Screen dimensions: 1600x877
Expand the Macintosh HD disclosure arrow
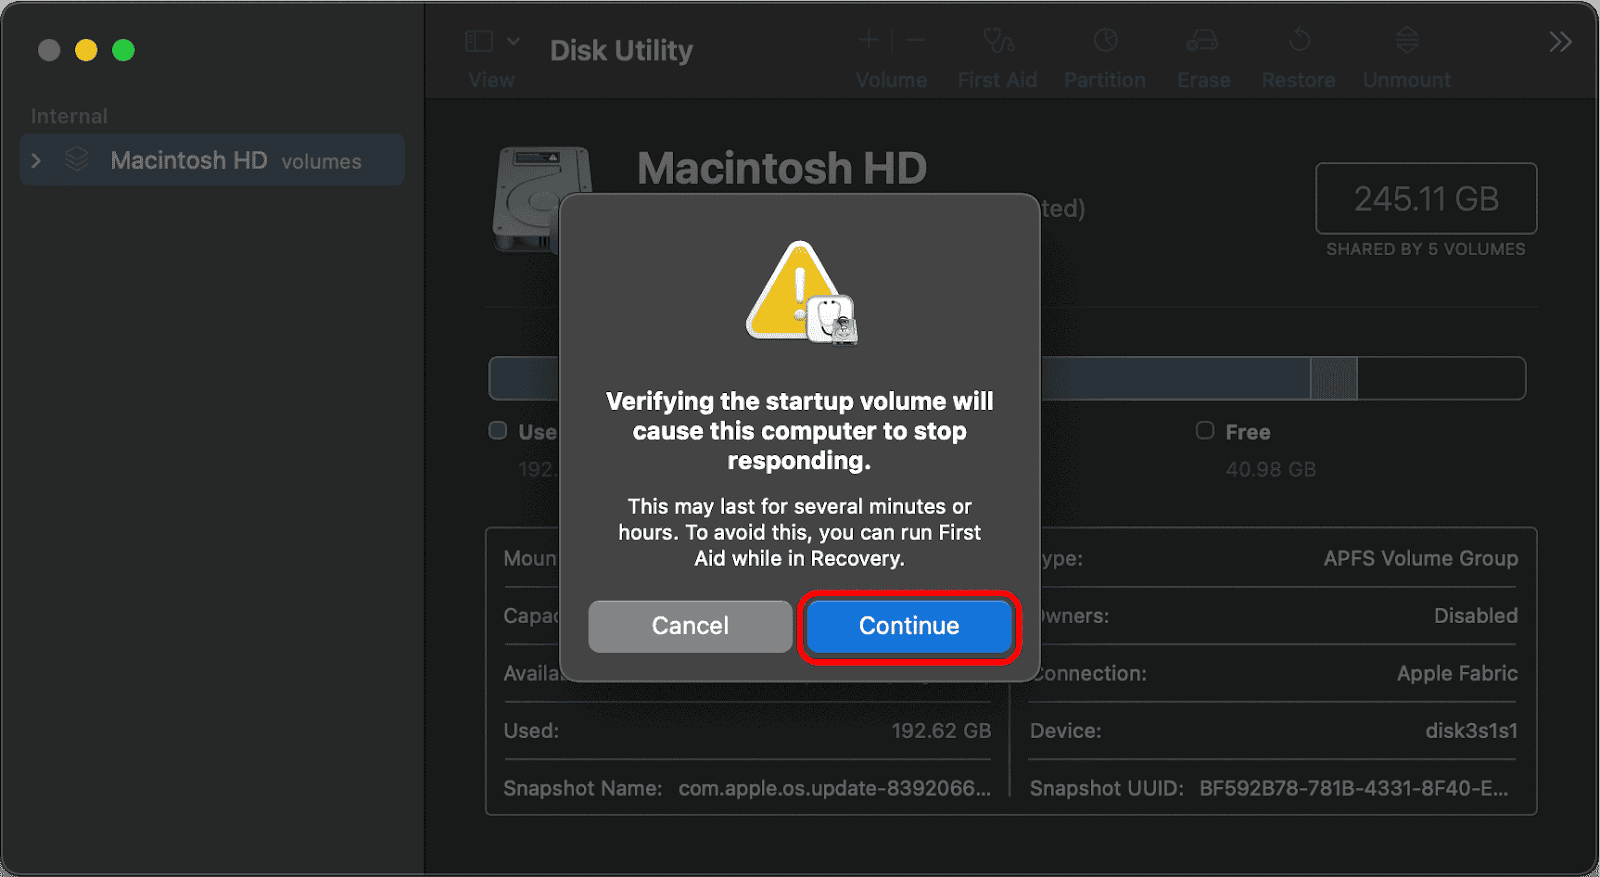(x=37, y=161)
